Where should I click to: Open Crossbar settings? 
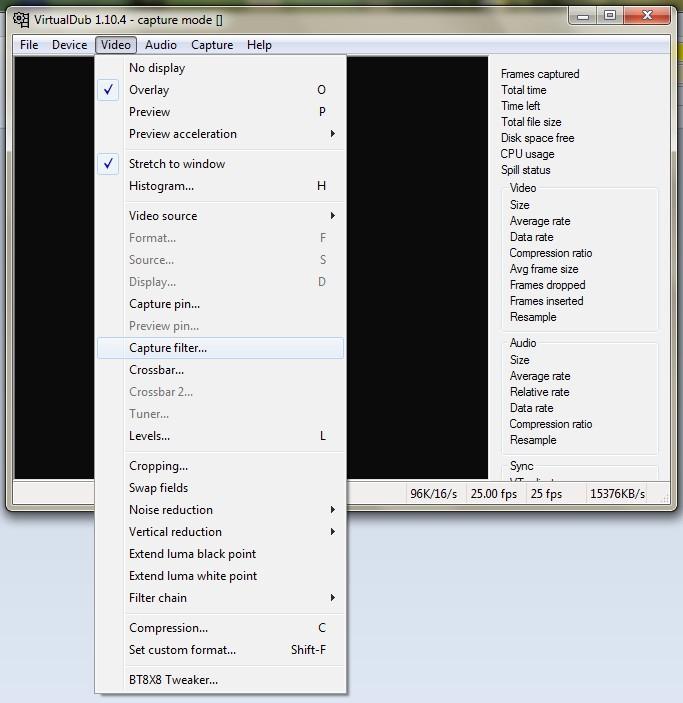220,370
